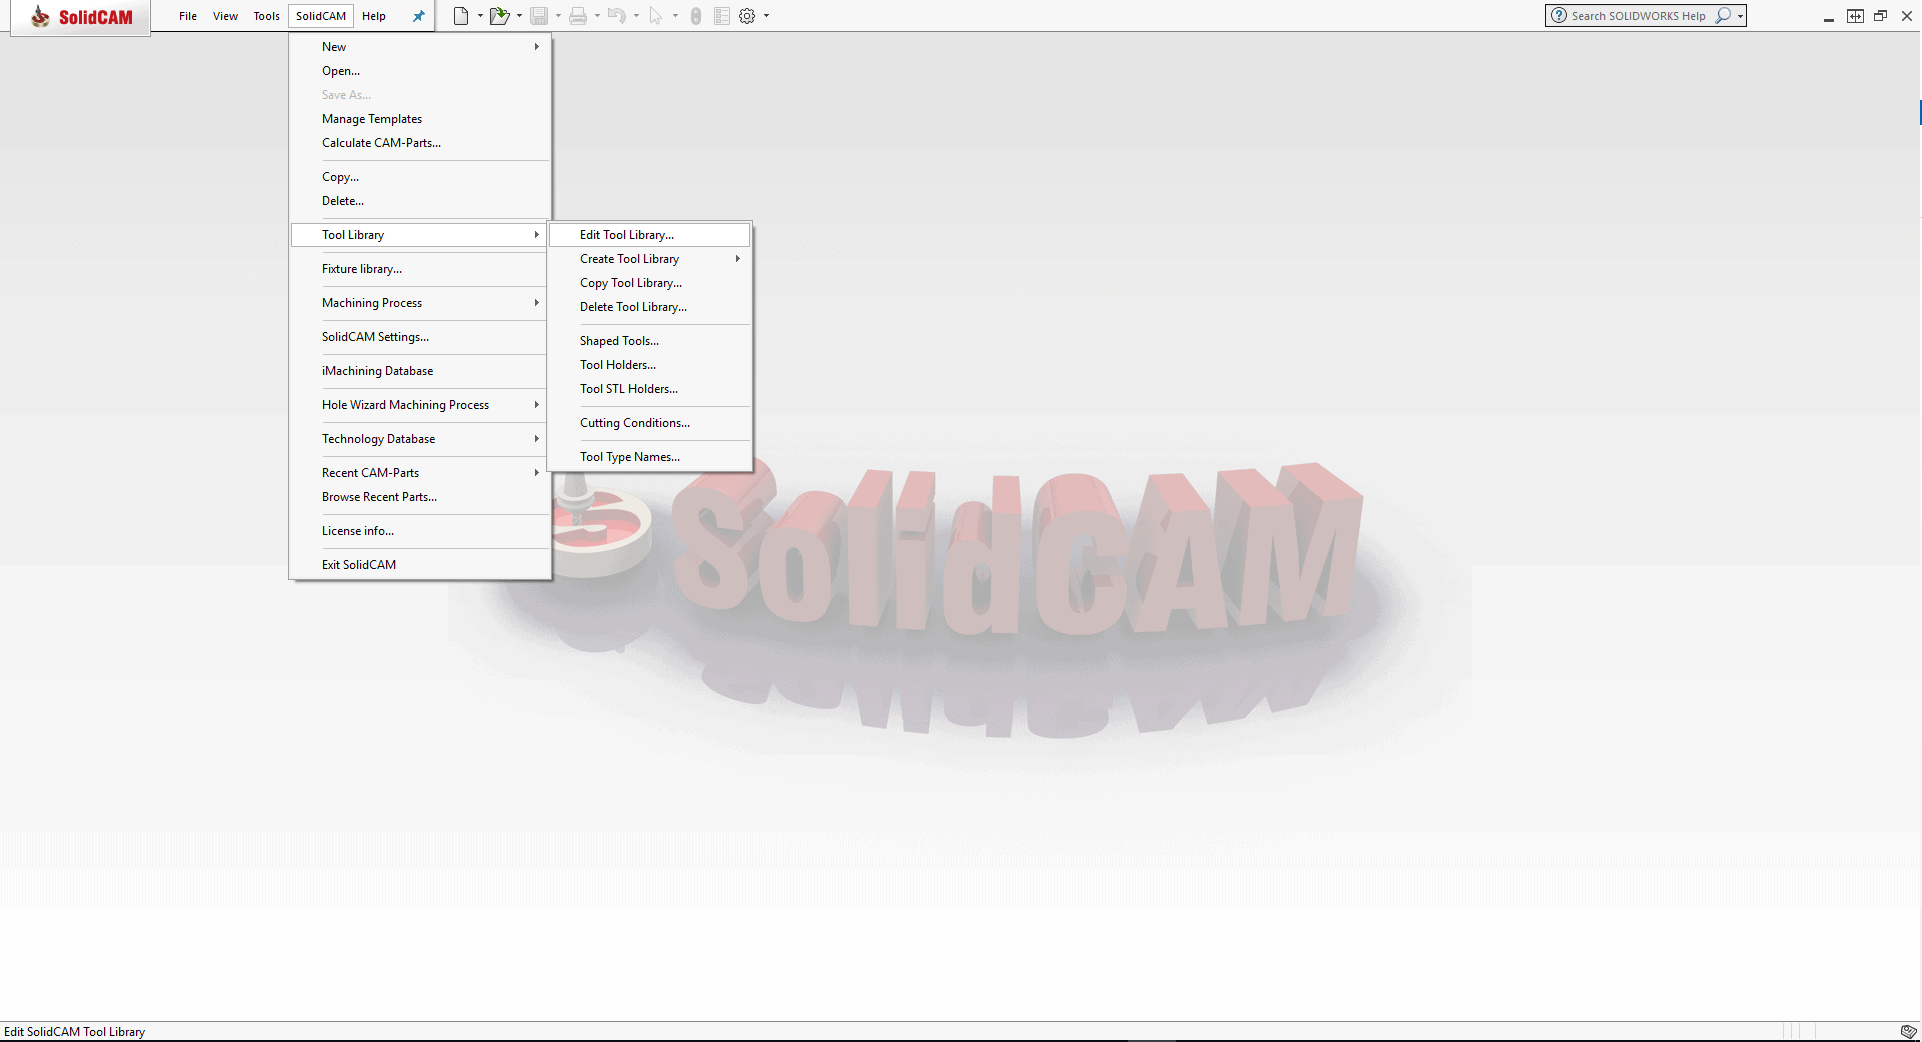Click the SolidCAM logo in the title bar

81,17
